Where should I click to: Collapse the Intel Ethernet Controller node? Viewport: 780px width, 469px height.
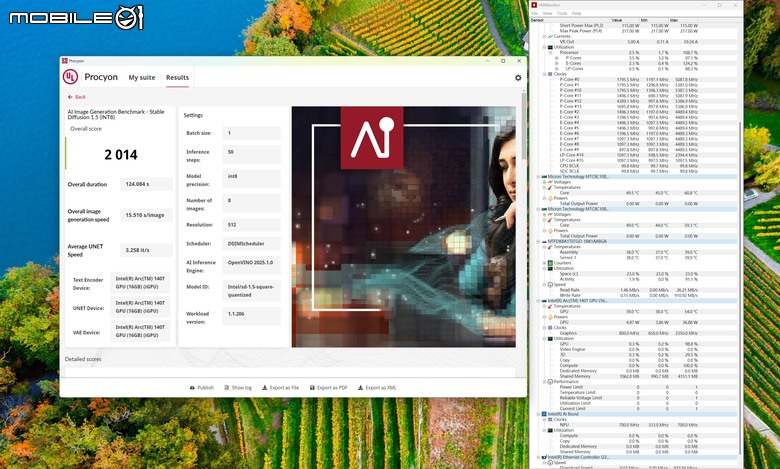point(538,457)
